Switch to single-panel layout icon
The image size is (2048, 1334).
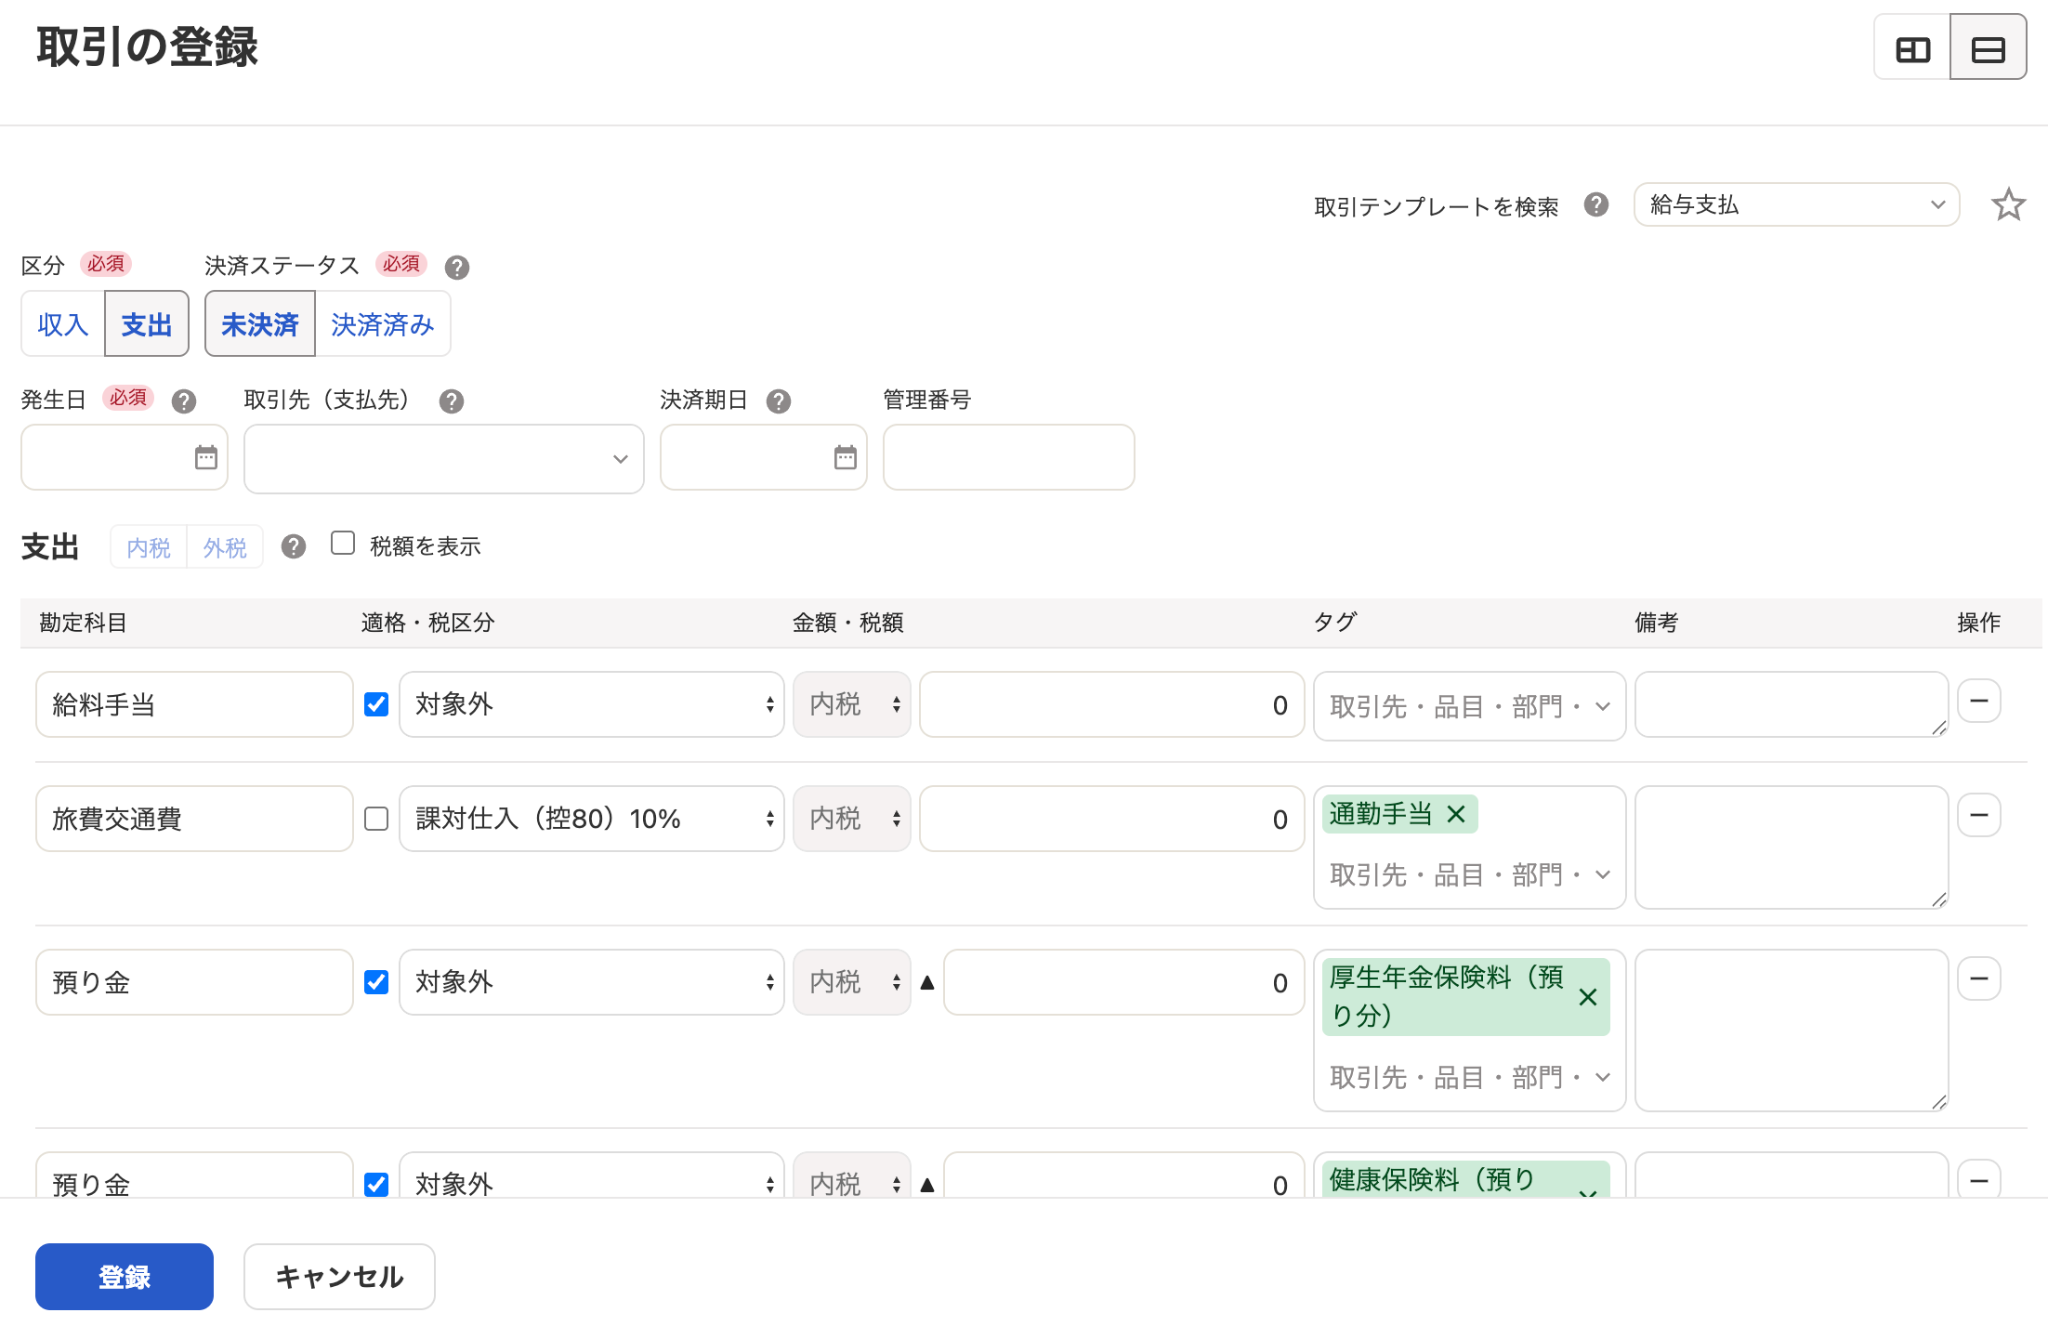pyautogui.click(x=1988, y=48)
